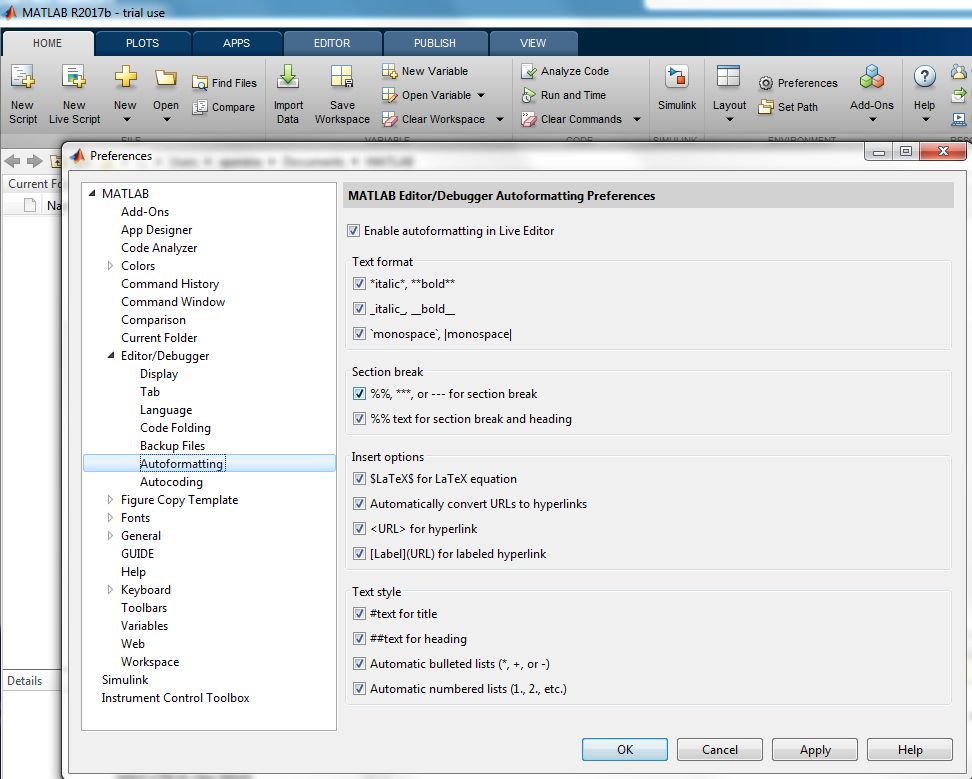Click the Help button in Preferences dialog
The height and width of the screenshot is (779, 972).
point(910,749)
